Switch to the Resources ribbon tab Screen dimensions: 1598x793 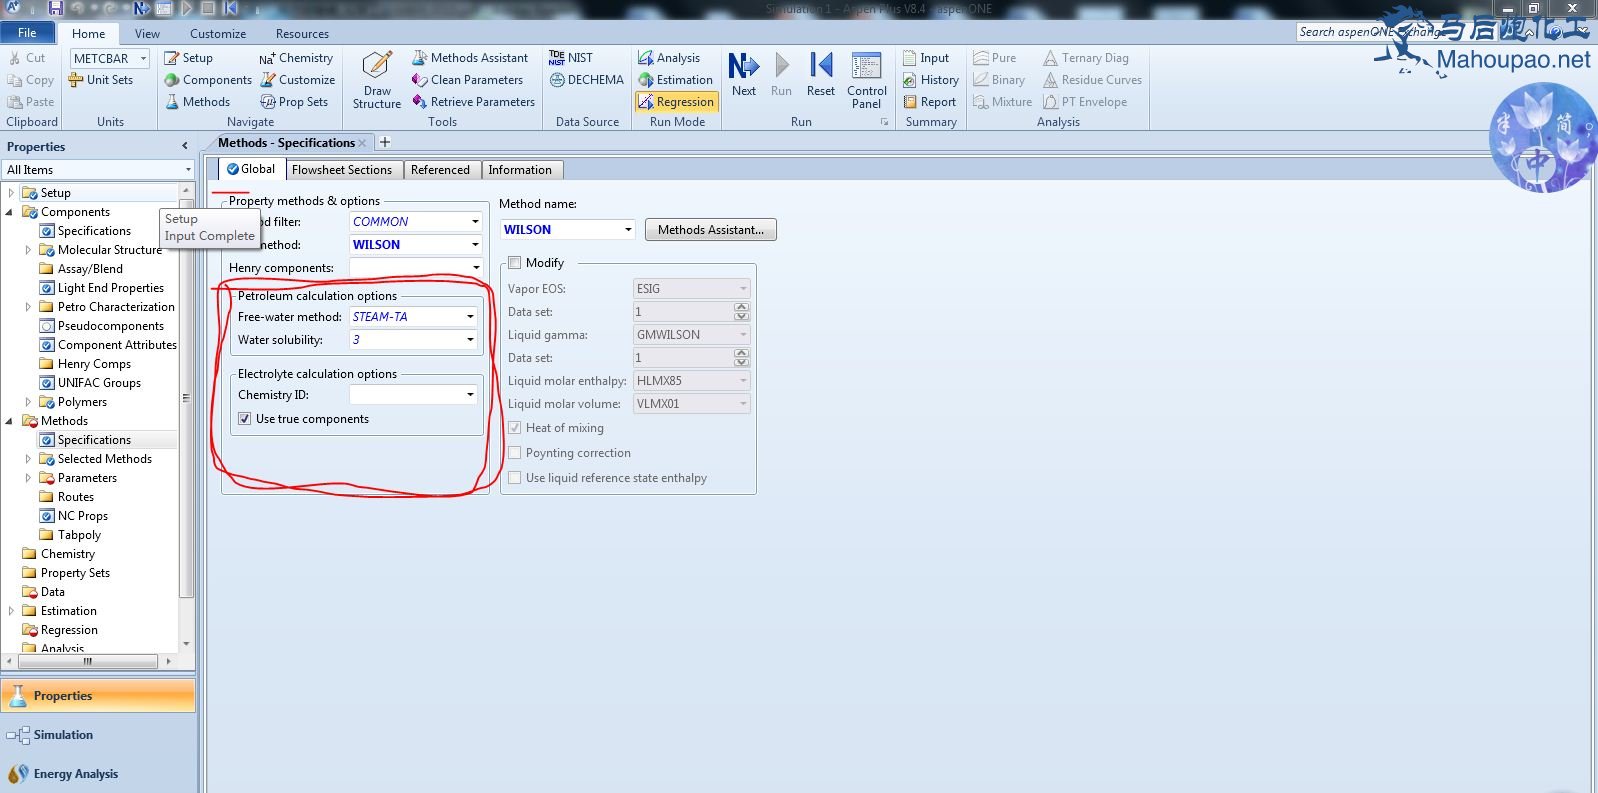tap(302, 33)
